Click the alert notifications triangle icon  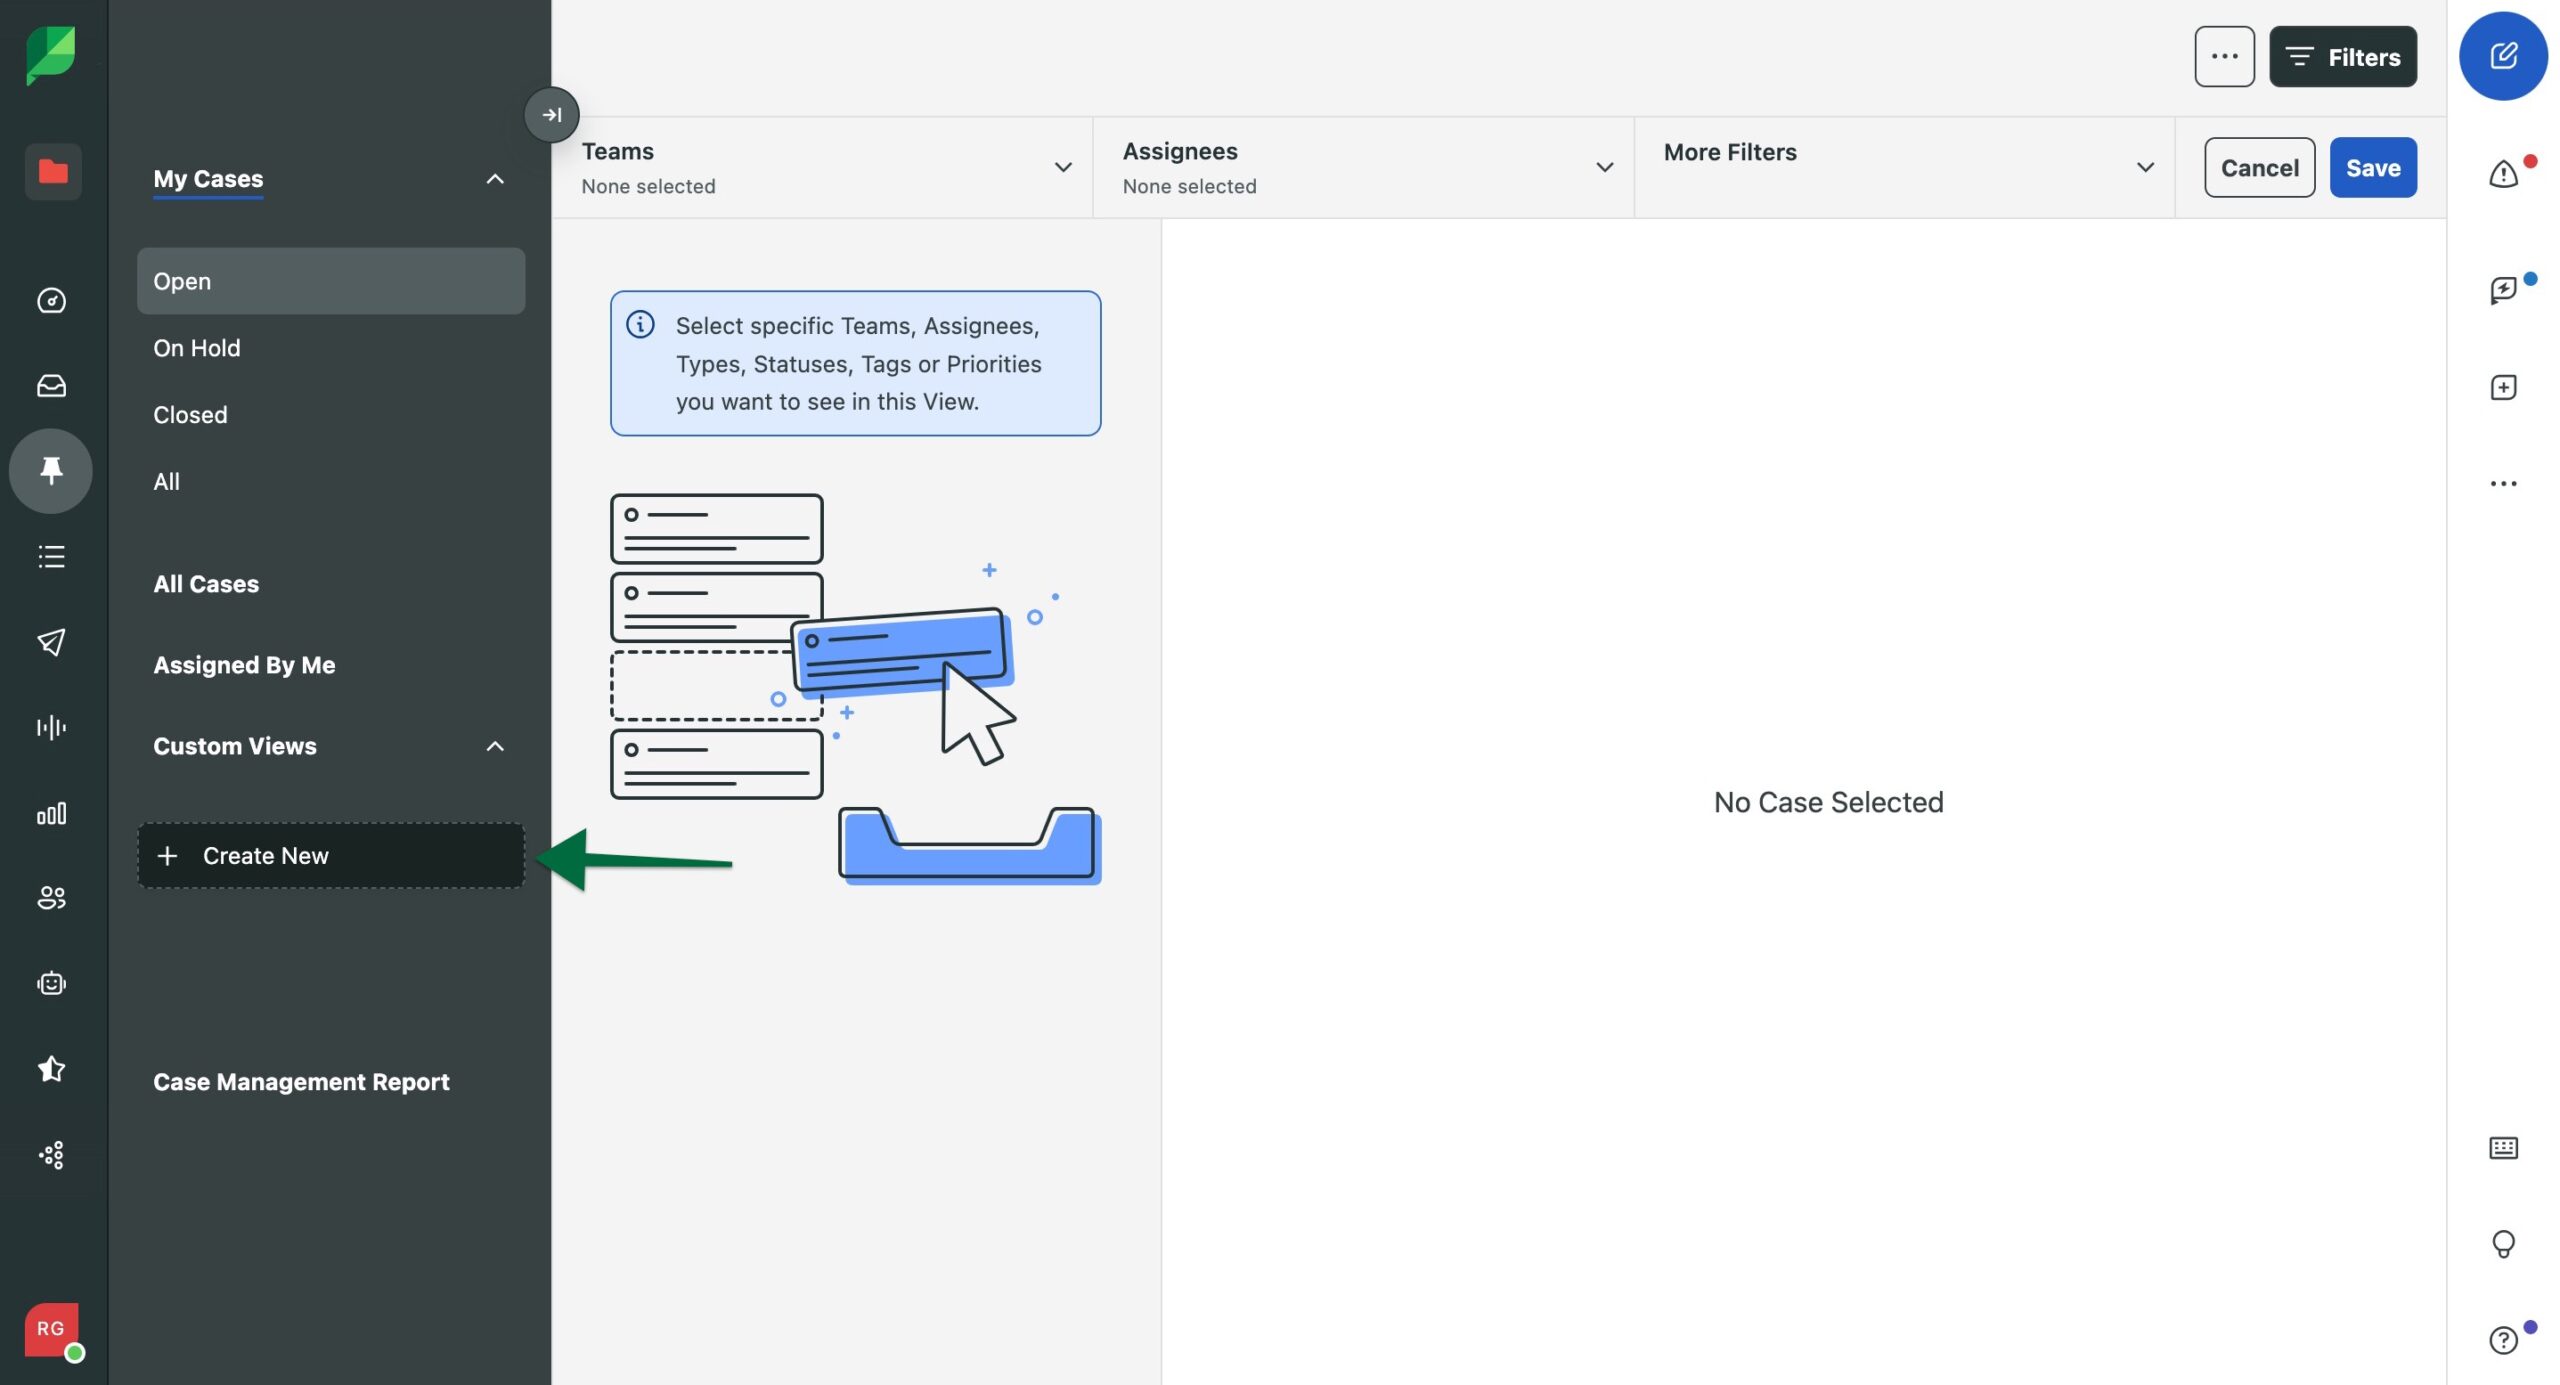coord(2502,175)
